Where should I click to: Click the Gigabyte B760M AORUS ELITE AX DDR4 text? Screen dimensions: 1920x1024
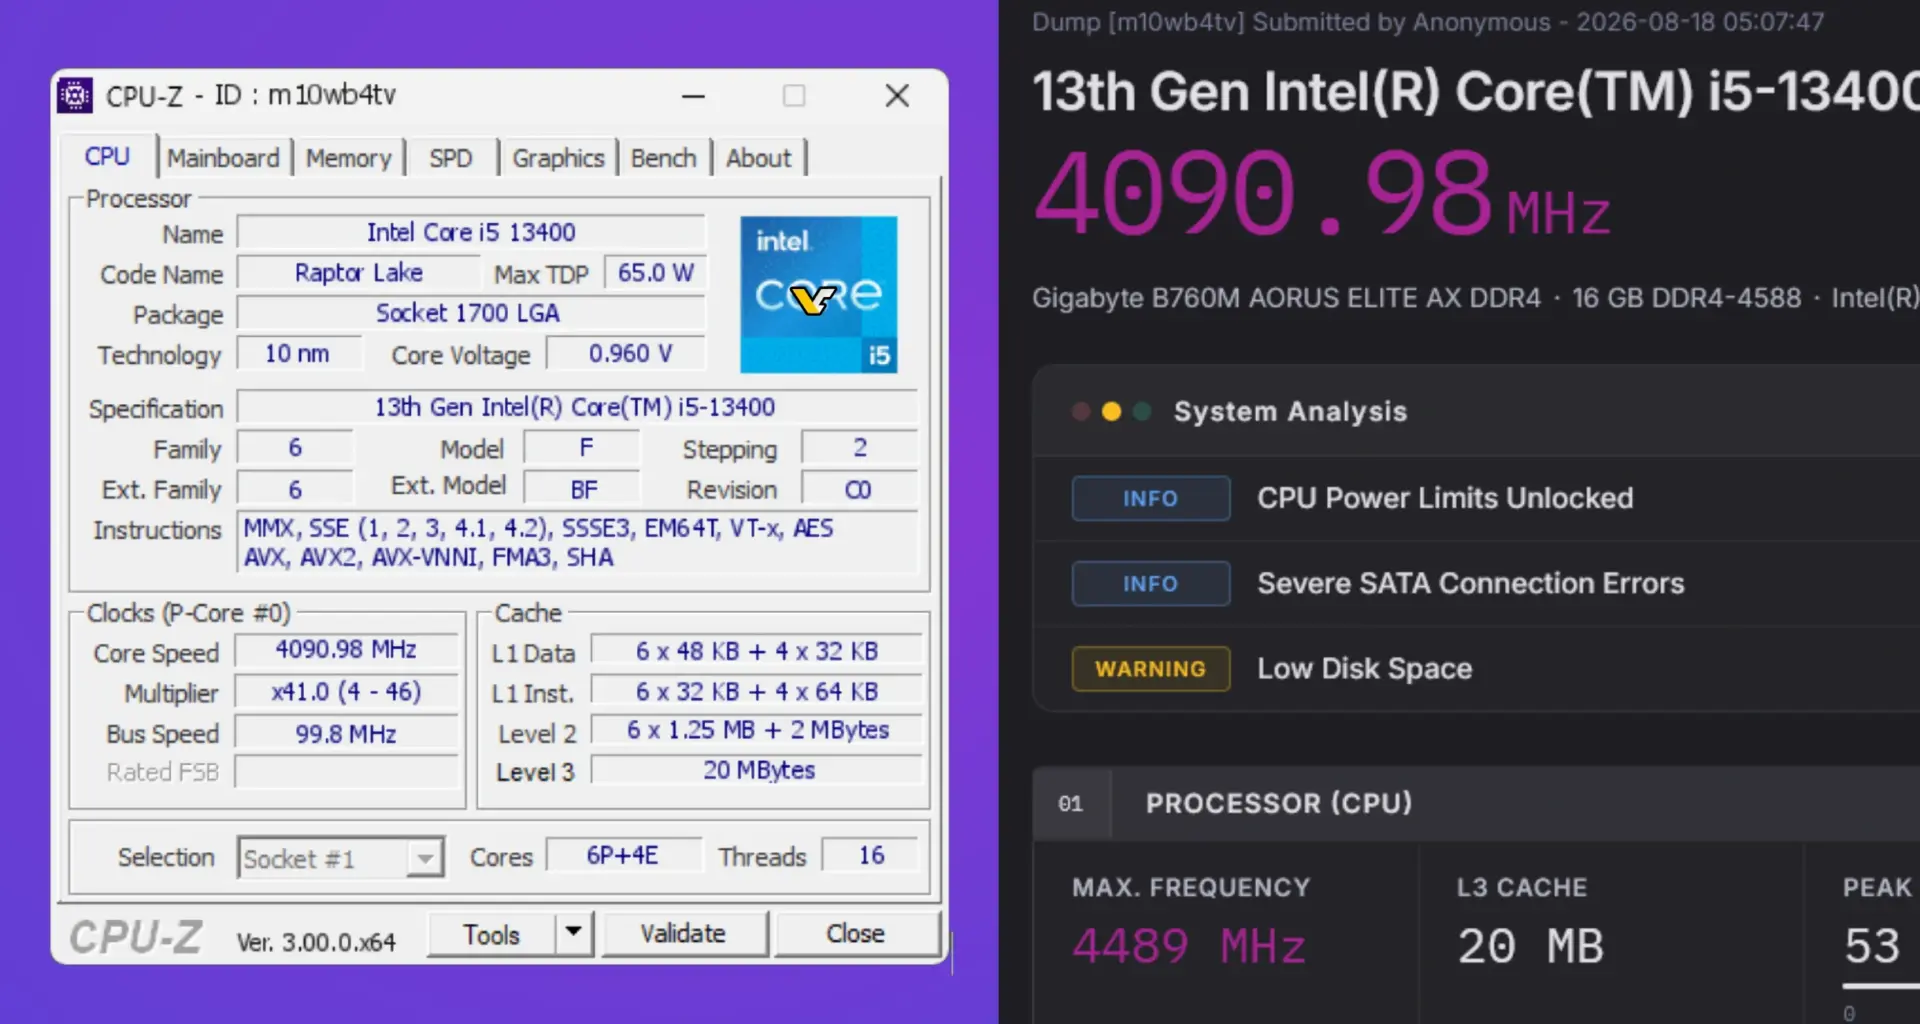1286,298
